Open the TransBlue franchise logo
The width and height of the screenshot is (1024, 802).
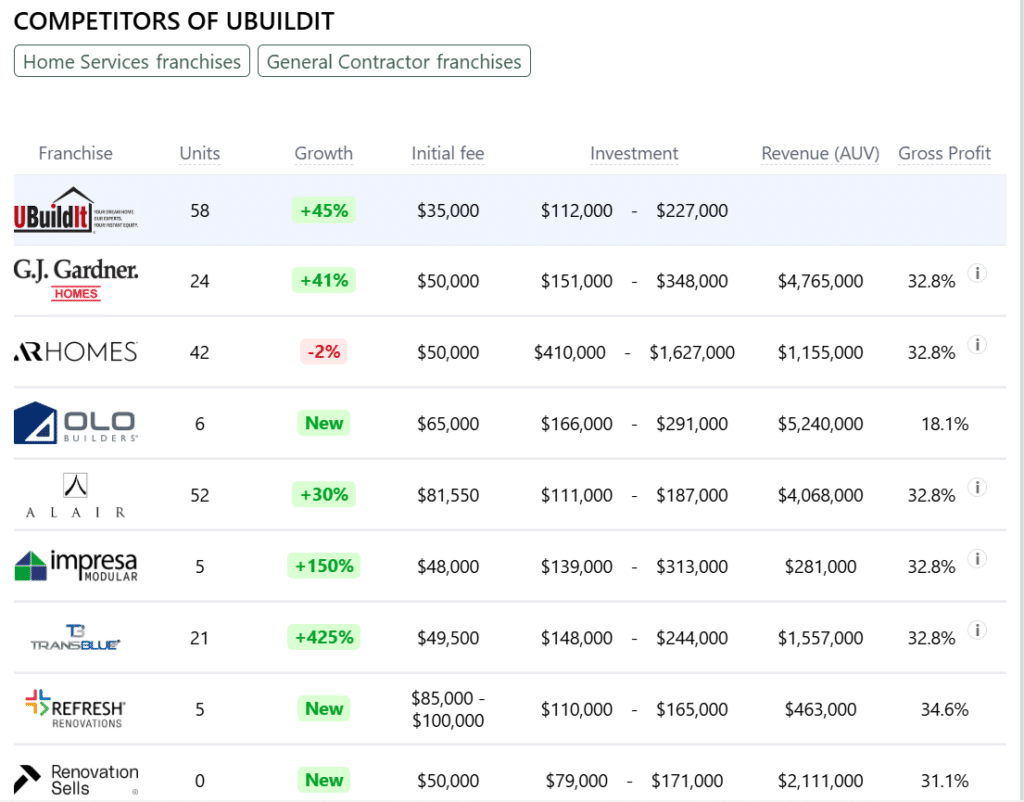76,637
